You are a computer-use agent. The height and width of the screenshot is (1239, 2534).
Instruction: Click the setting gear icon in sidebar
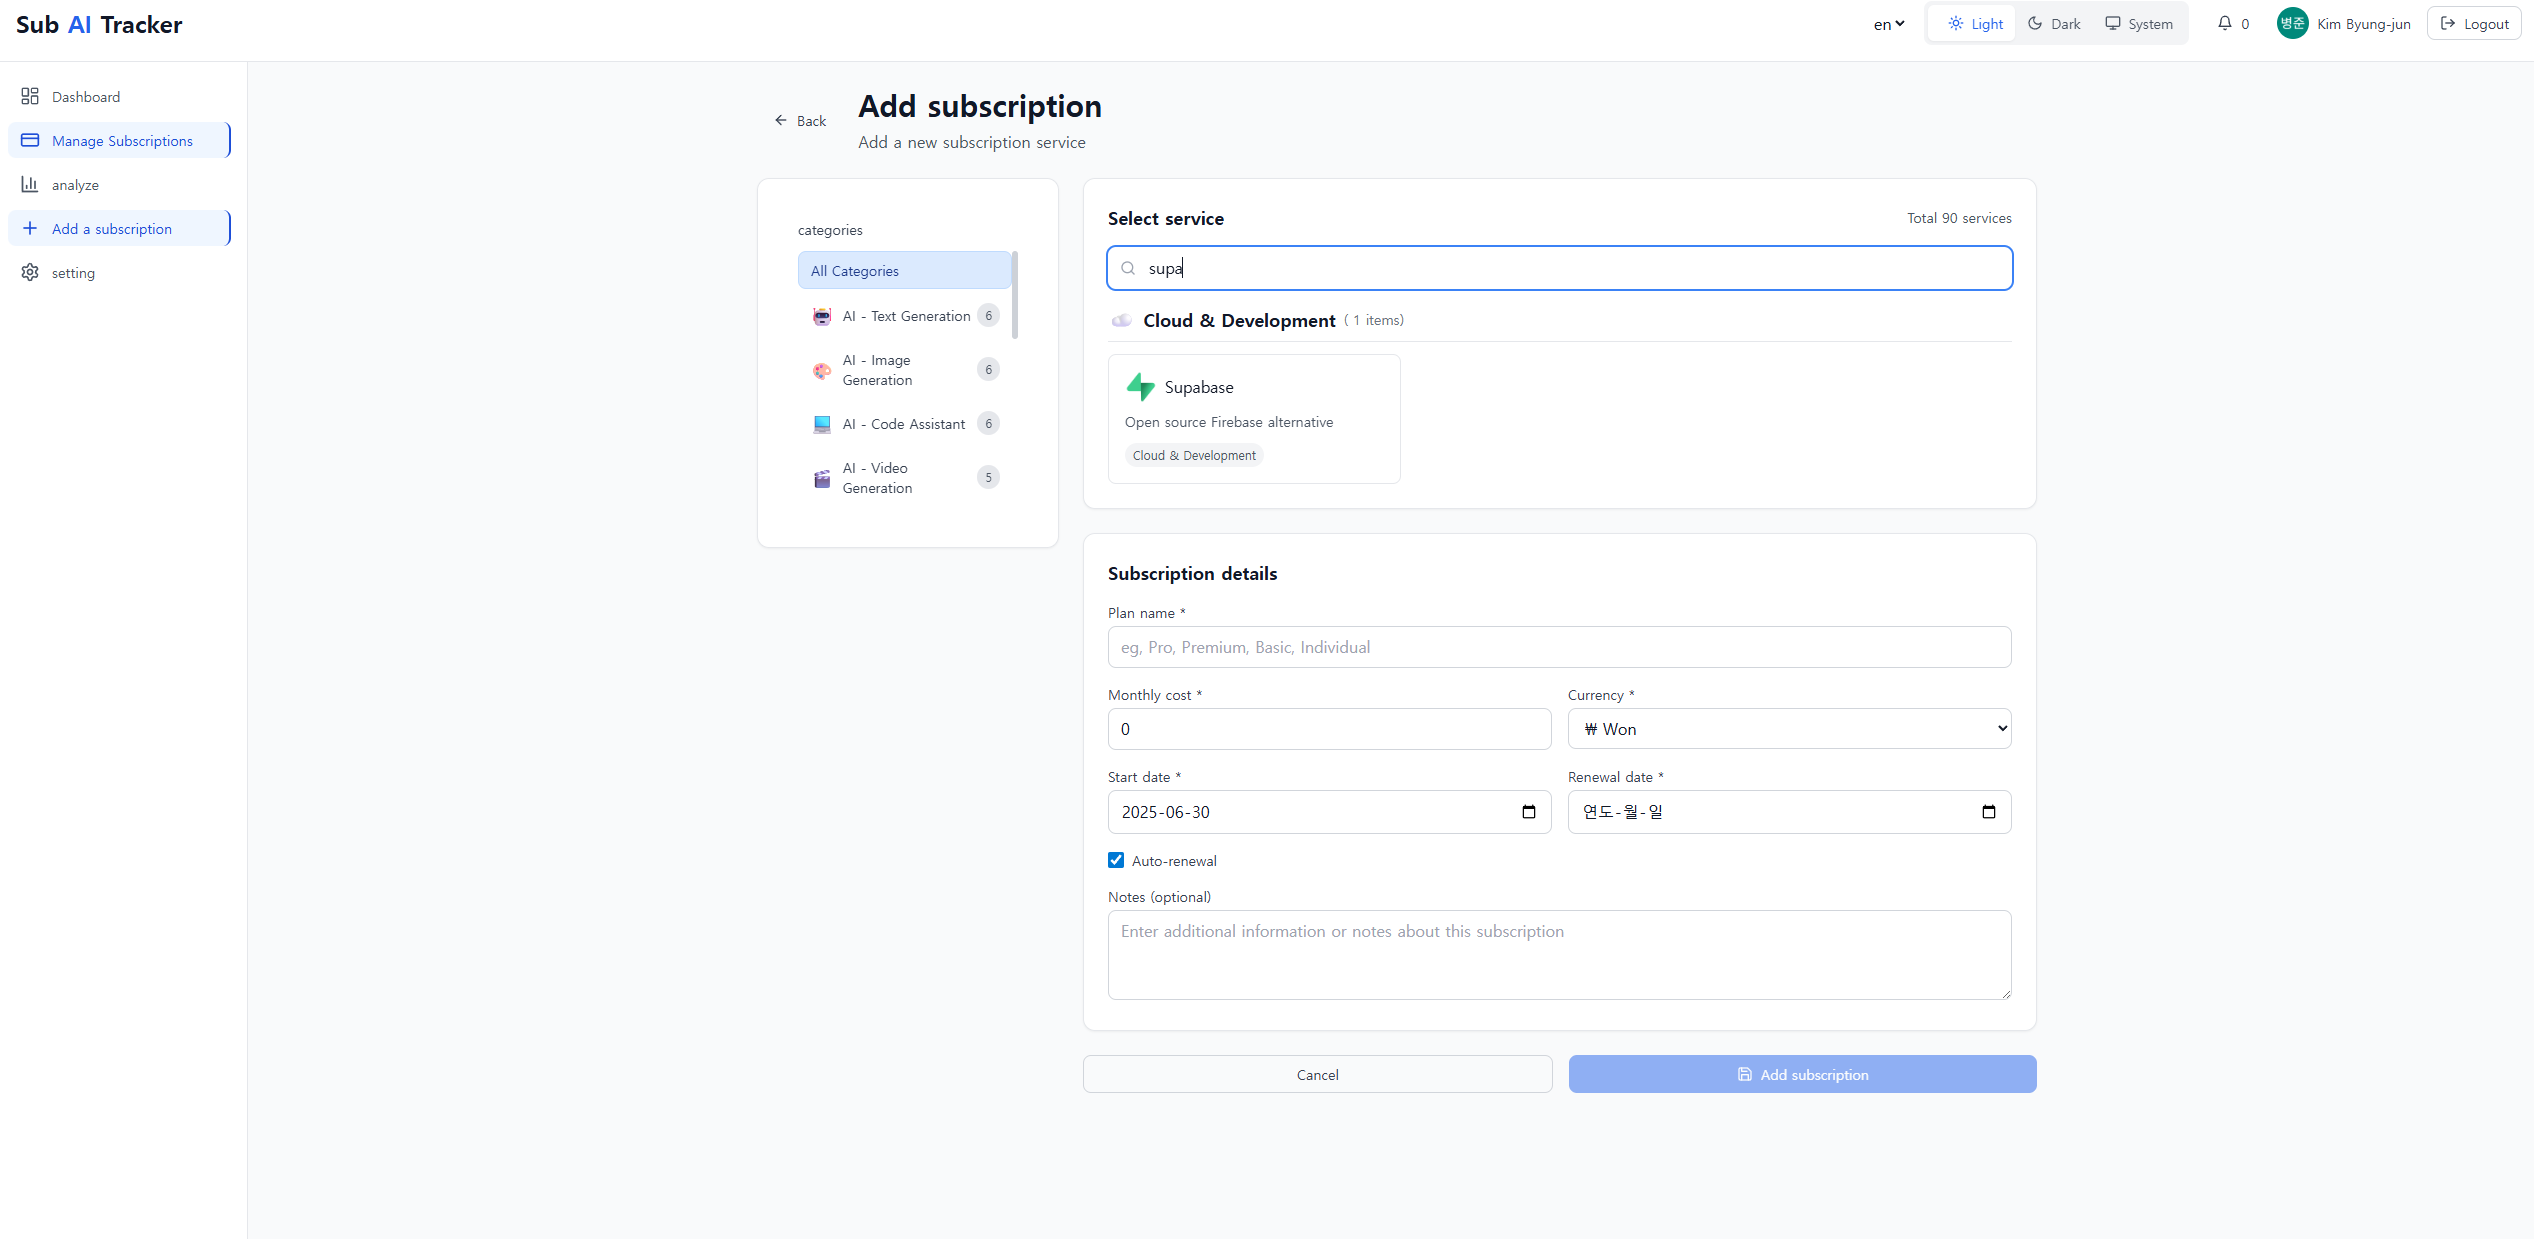click(x=30, y=272)
